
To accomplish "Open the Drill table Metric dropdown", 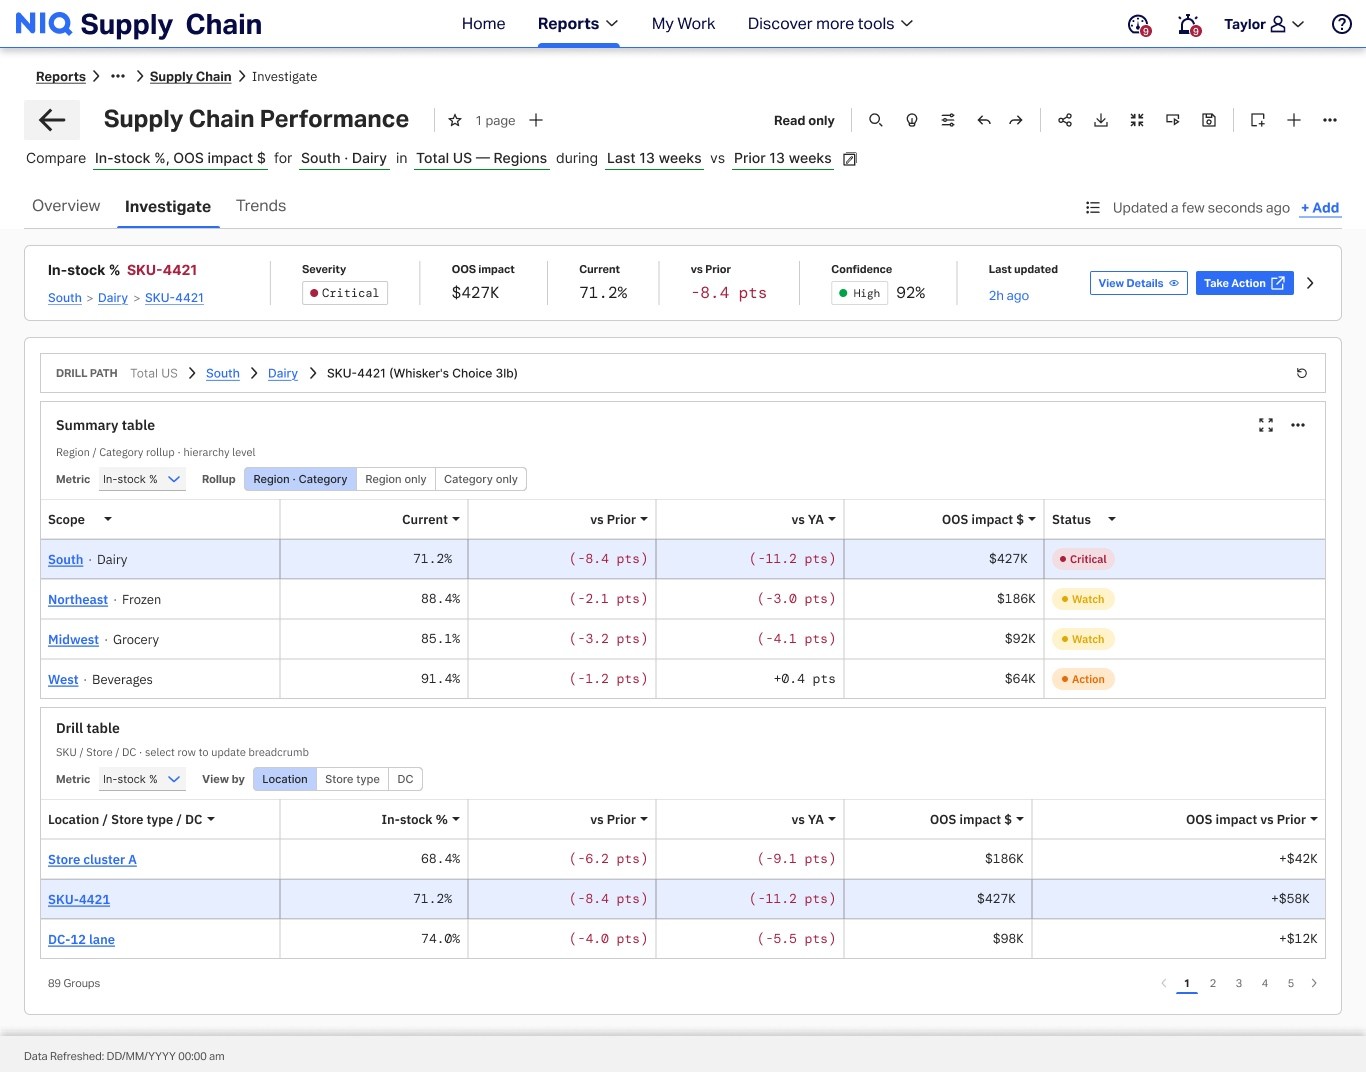I will (142, 779).
